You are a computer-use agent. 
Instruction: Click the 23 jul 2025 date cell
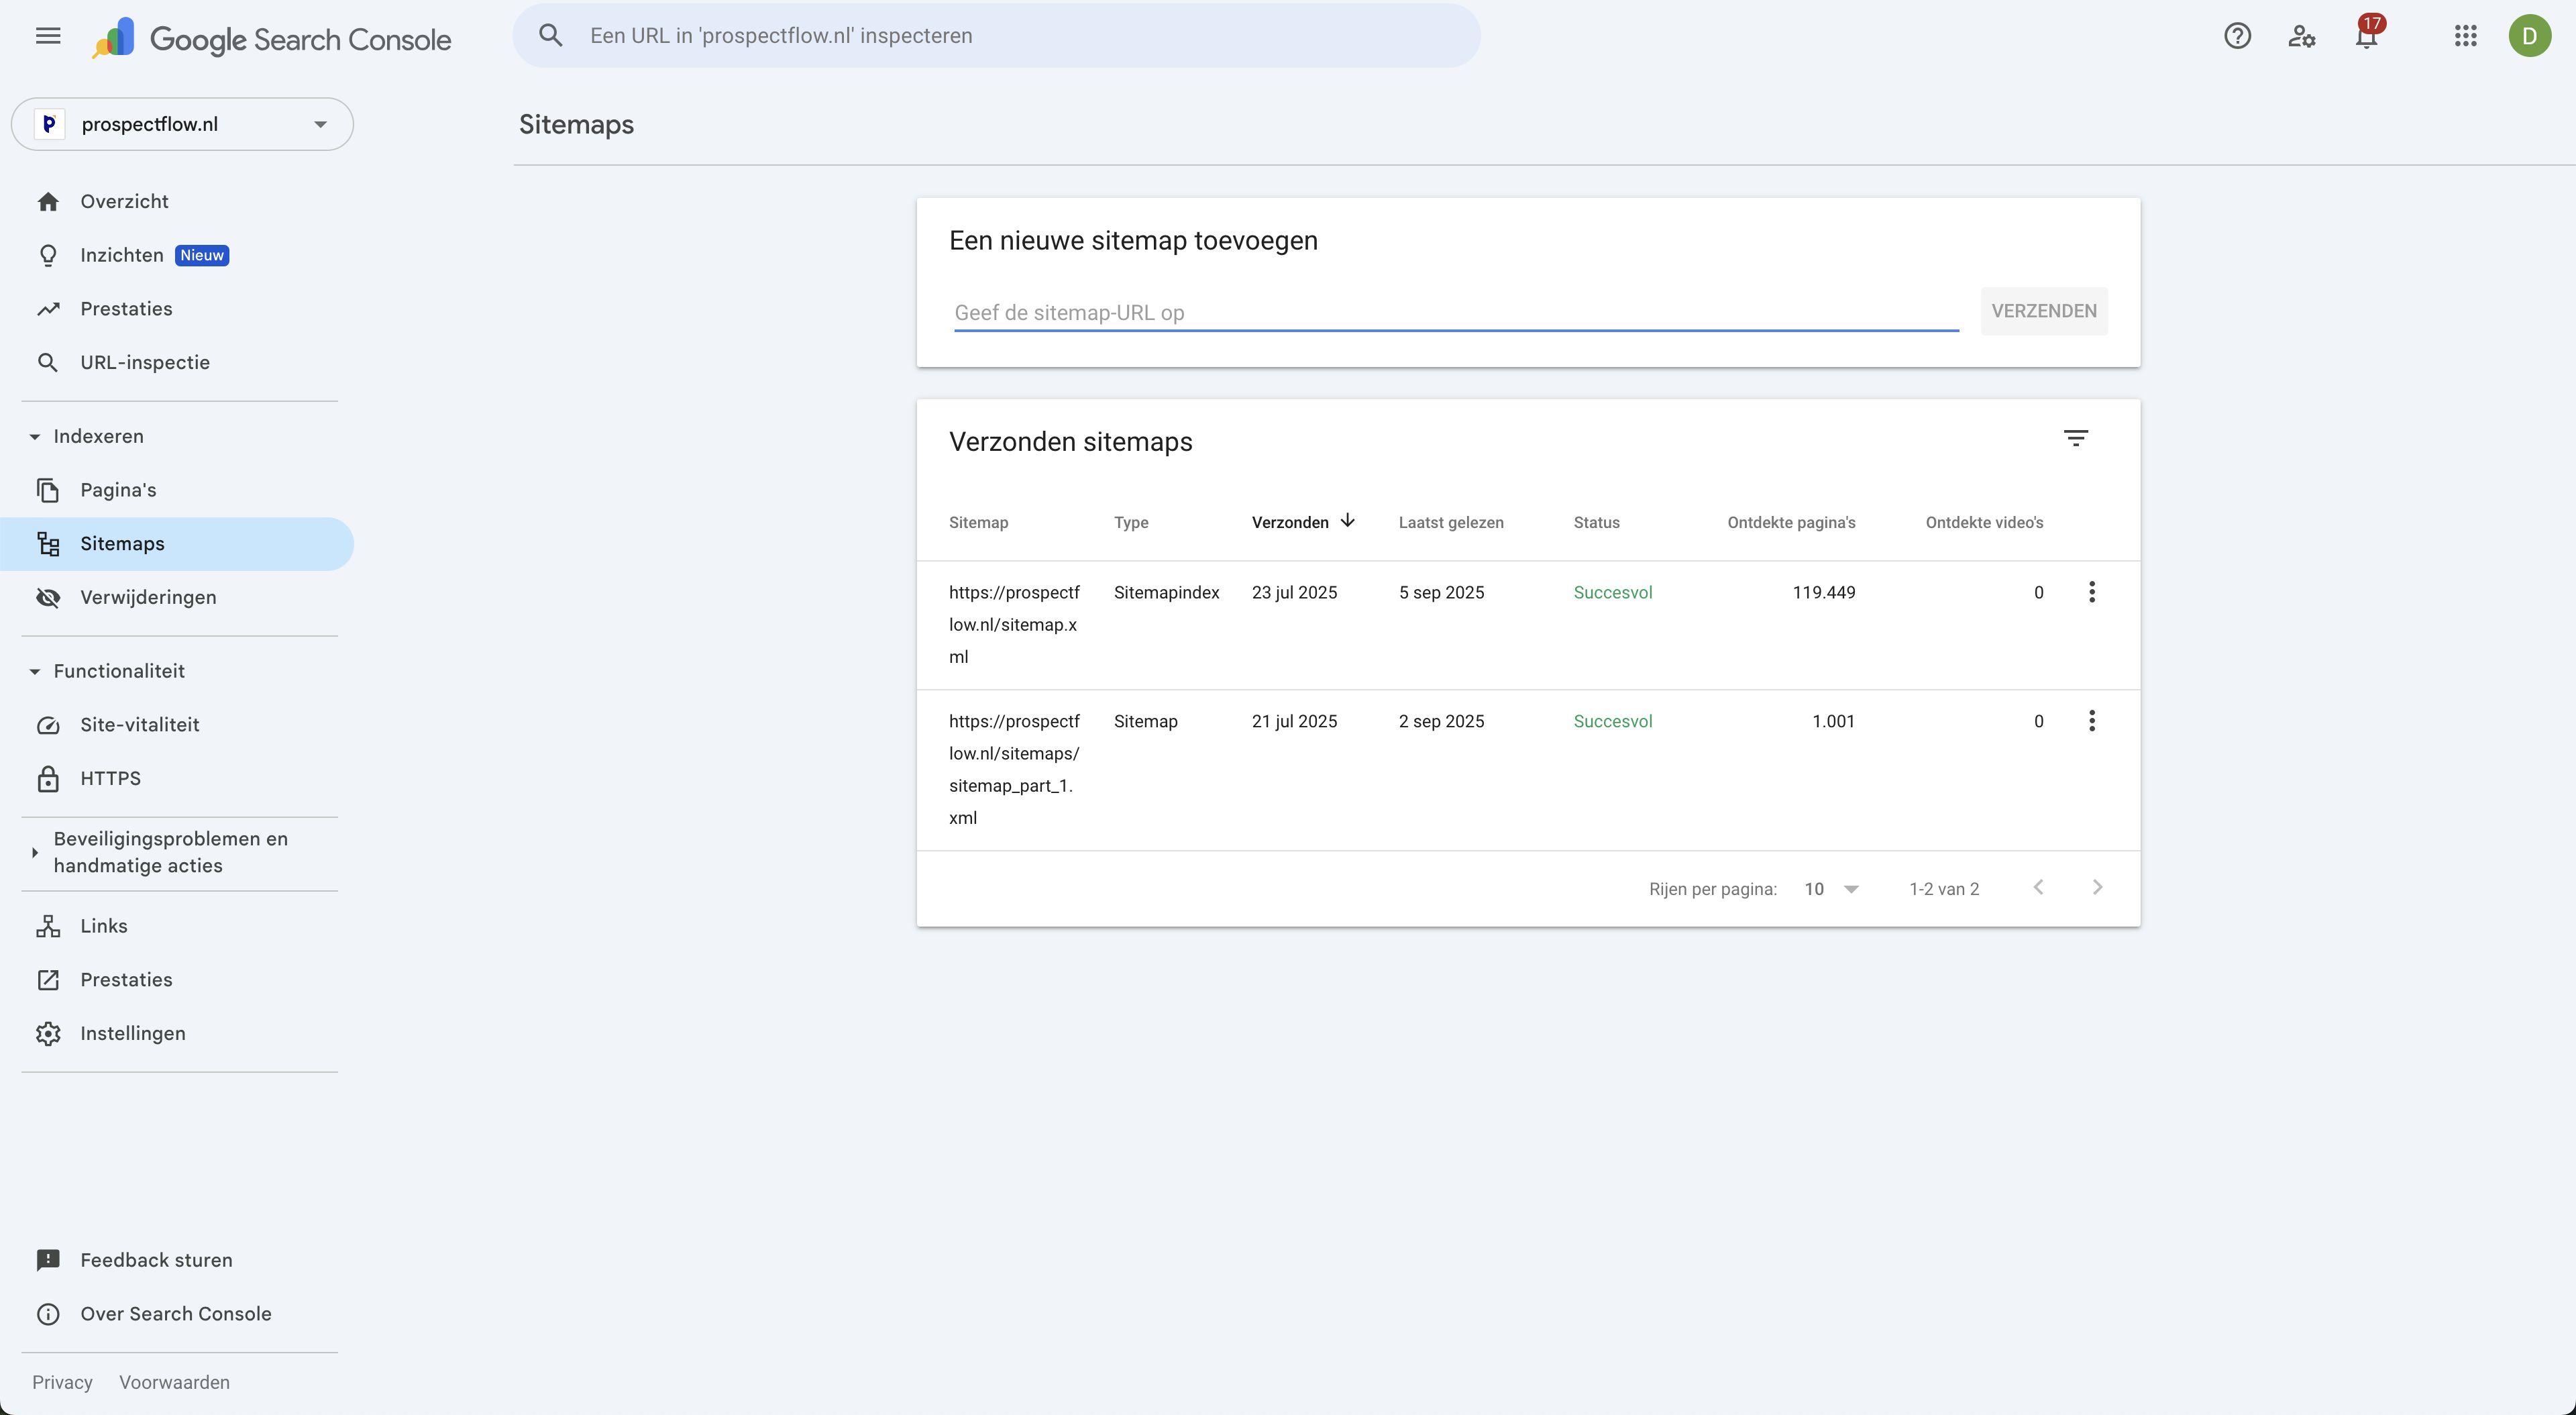(1294, 592)
